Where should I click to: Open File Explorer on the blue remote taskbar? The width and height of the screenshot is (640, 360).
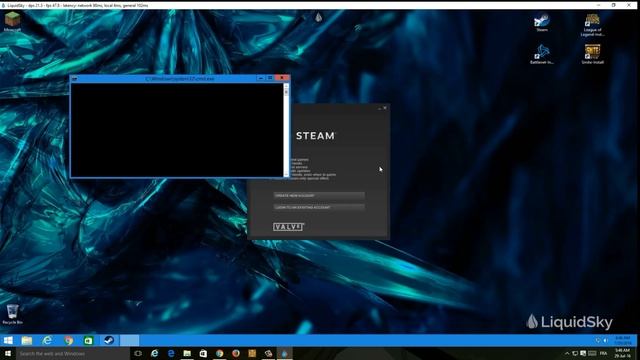(x=27, y=340)
